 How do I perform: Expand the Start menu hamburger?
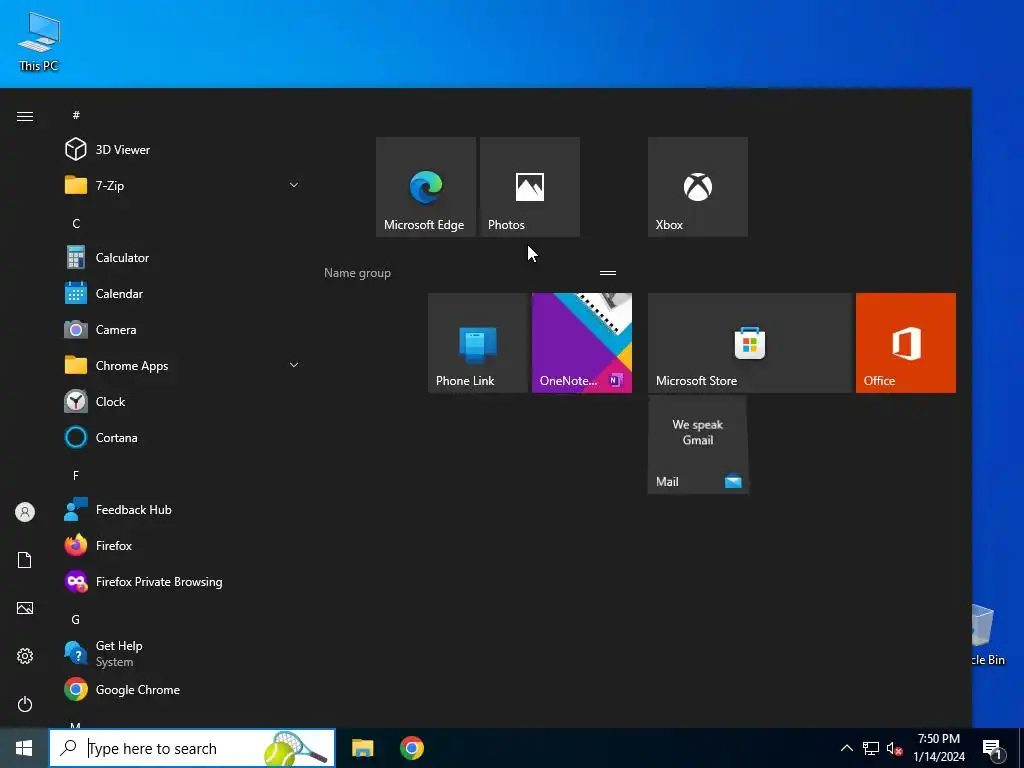point(25,116)
